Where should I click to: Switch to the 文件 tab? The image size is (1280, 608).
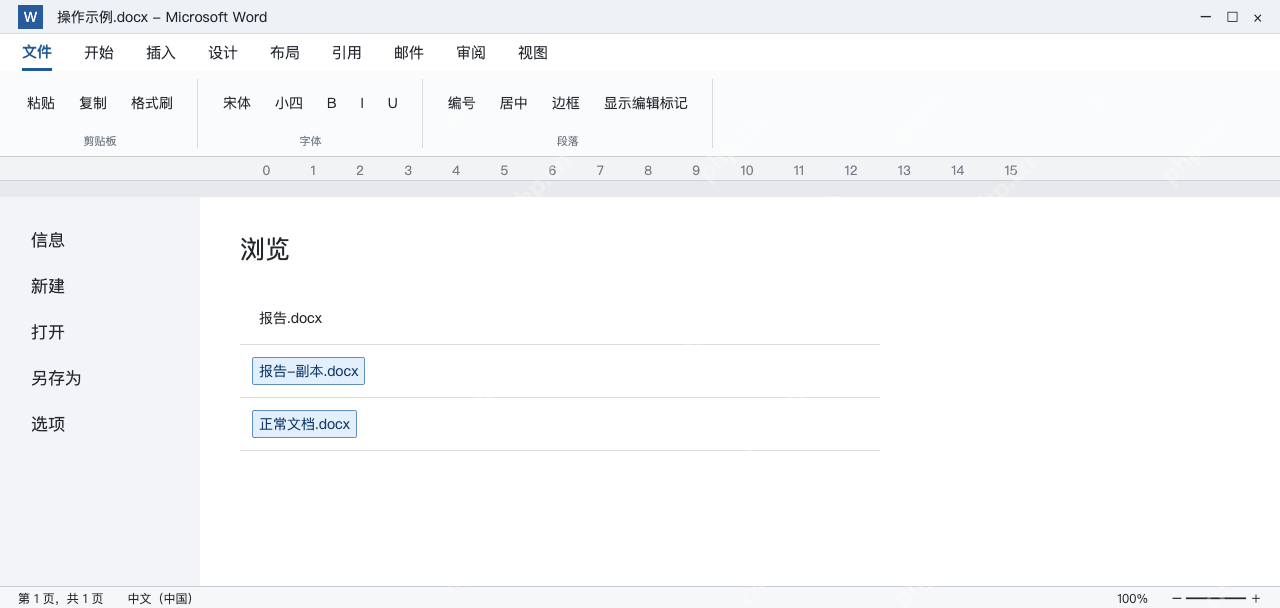[x=37, y=52]
